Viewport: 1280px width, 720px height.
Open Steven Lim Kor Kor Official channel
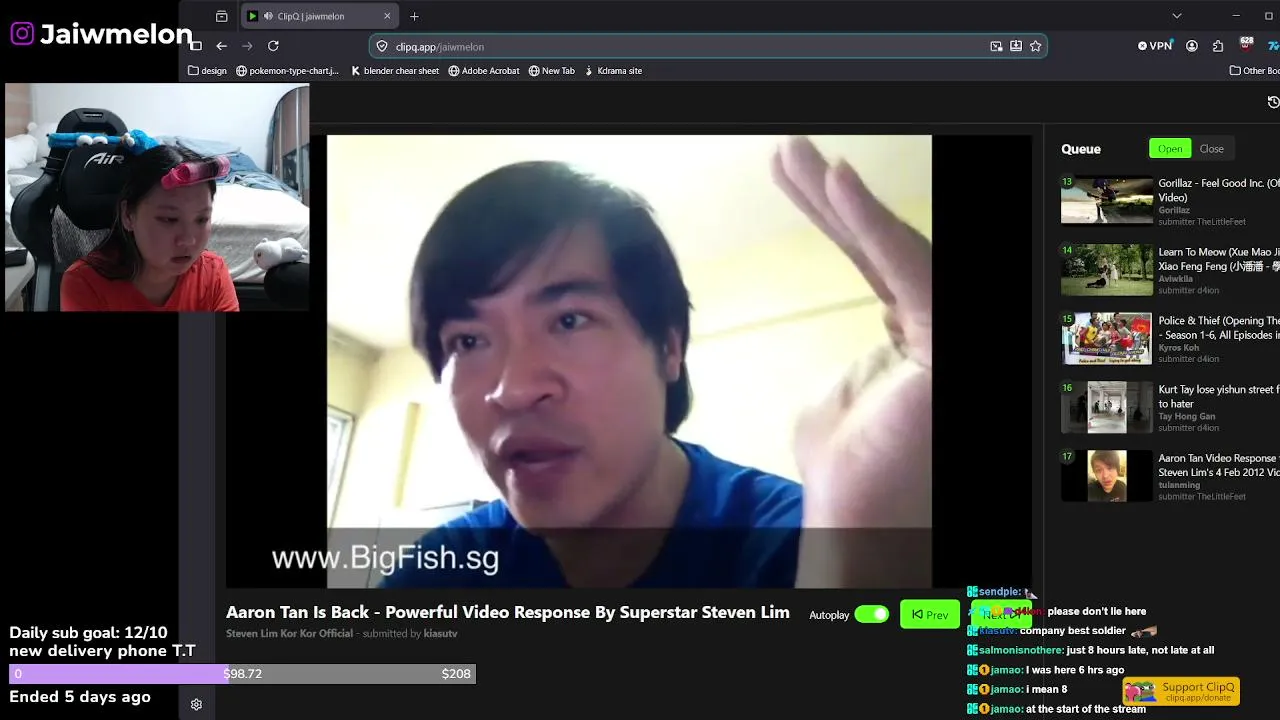coord(289,634)
